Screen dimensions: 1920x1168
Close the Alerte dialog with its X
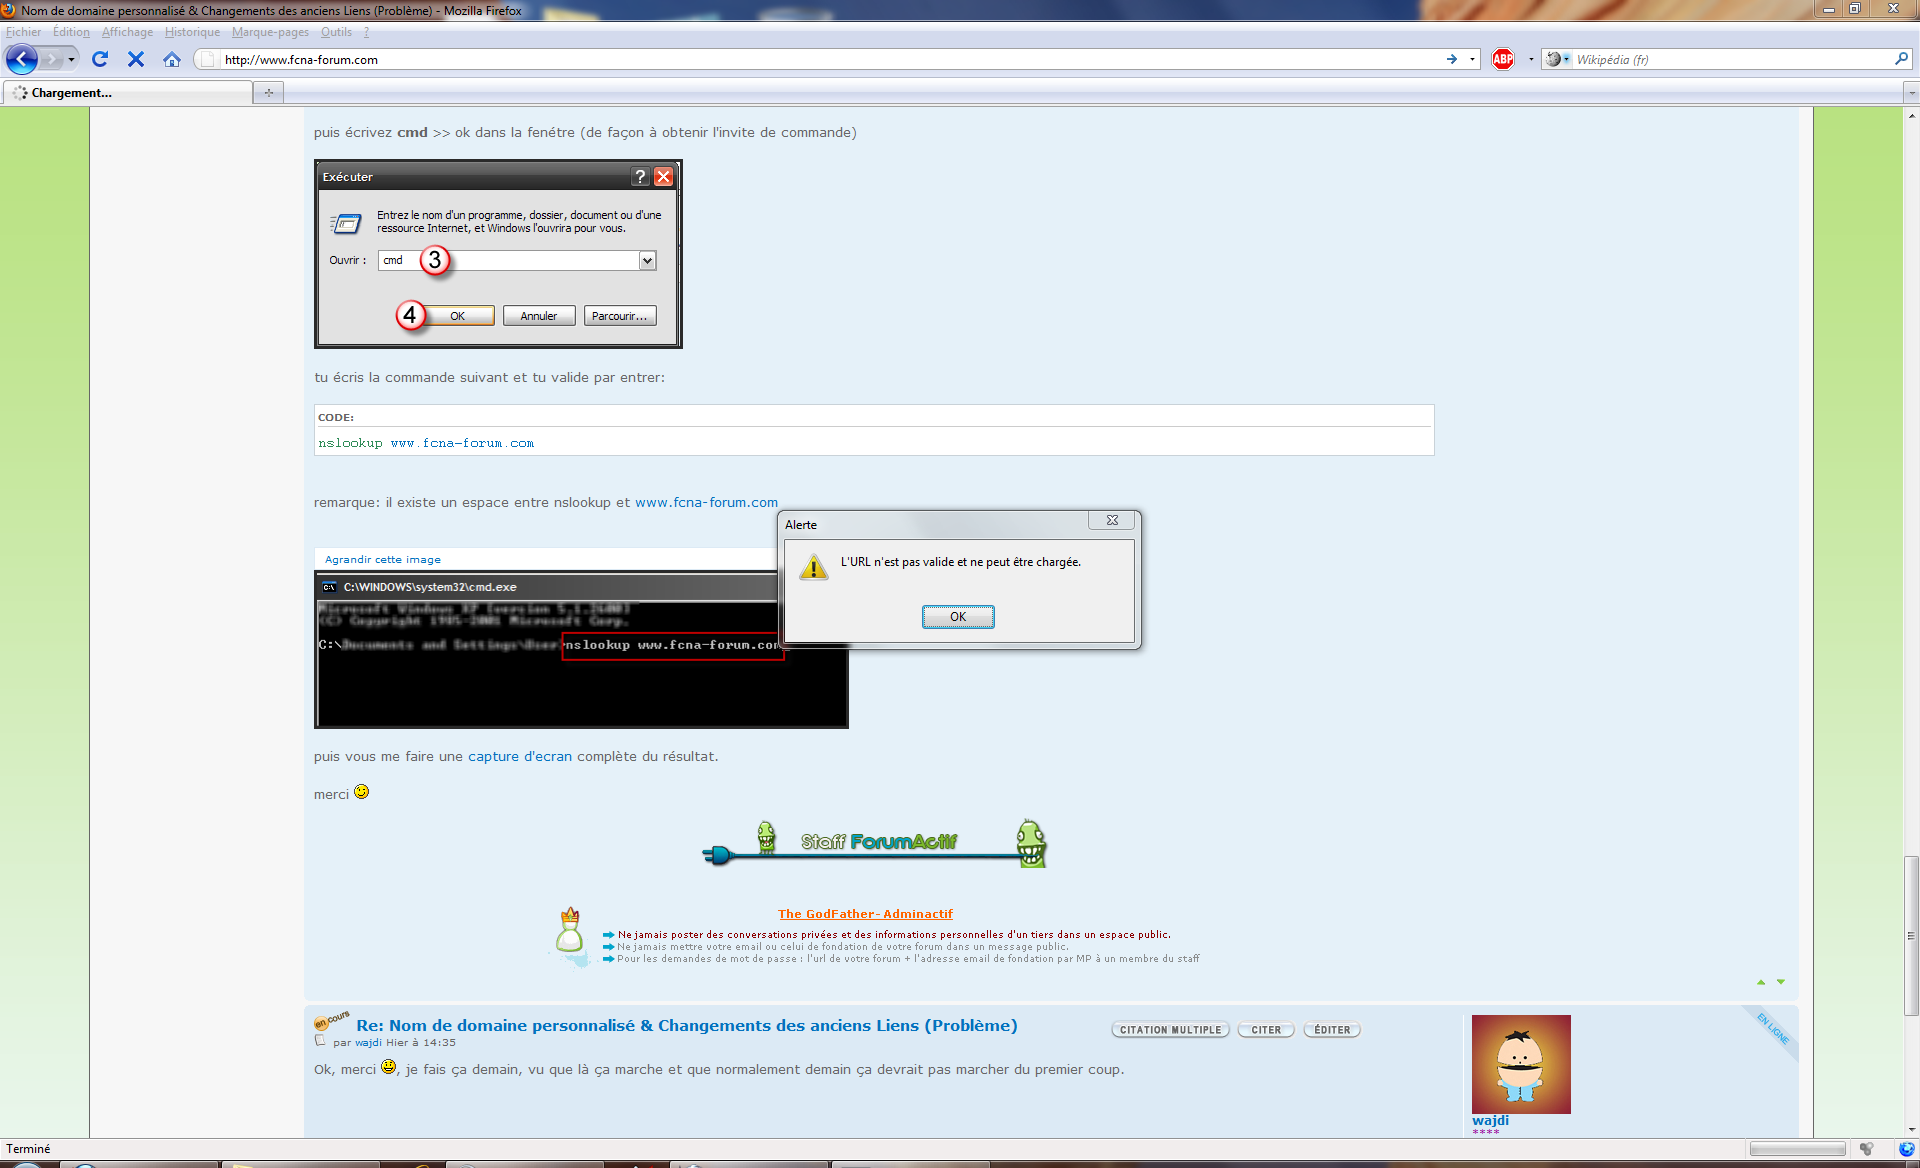tap(1111, 520)
